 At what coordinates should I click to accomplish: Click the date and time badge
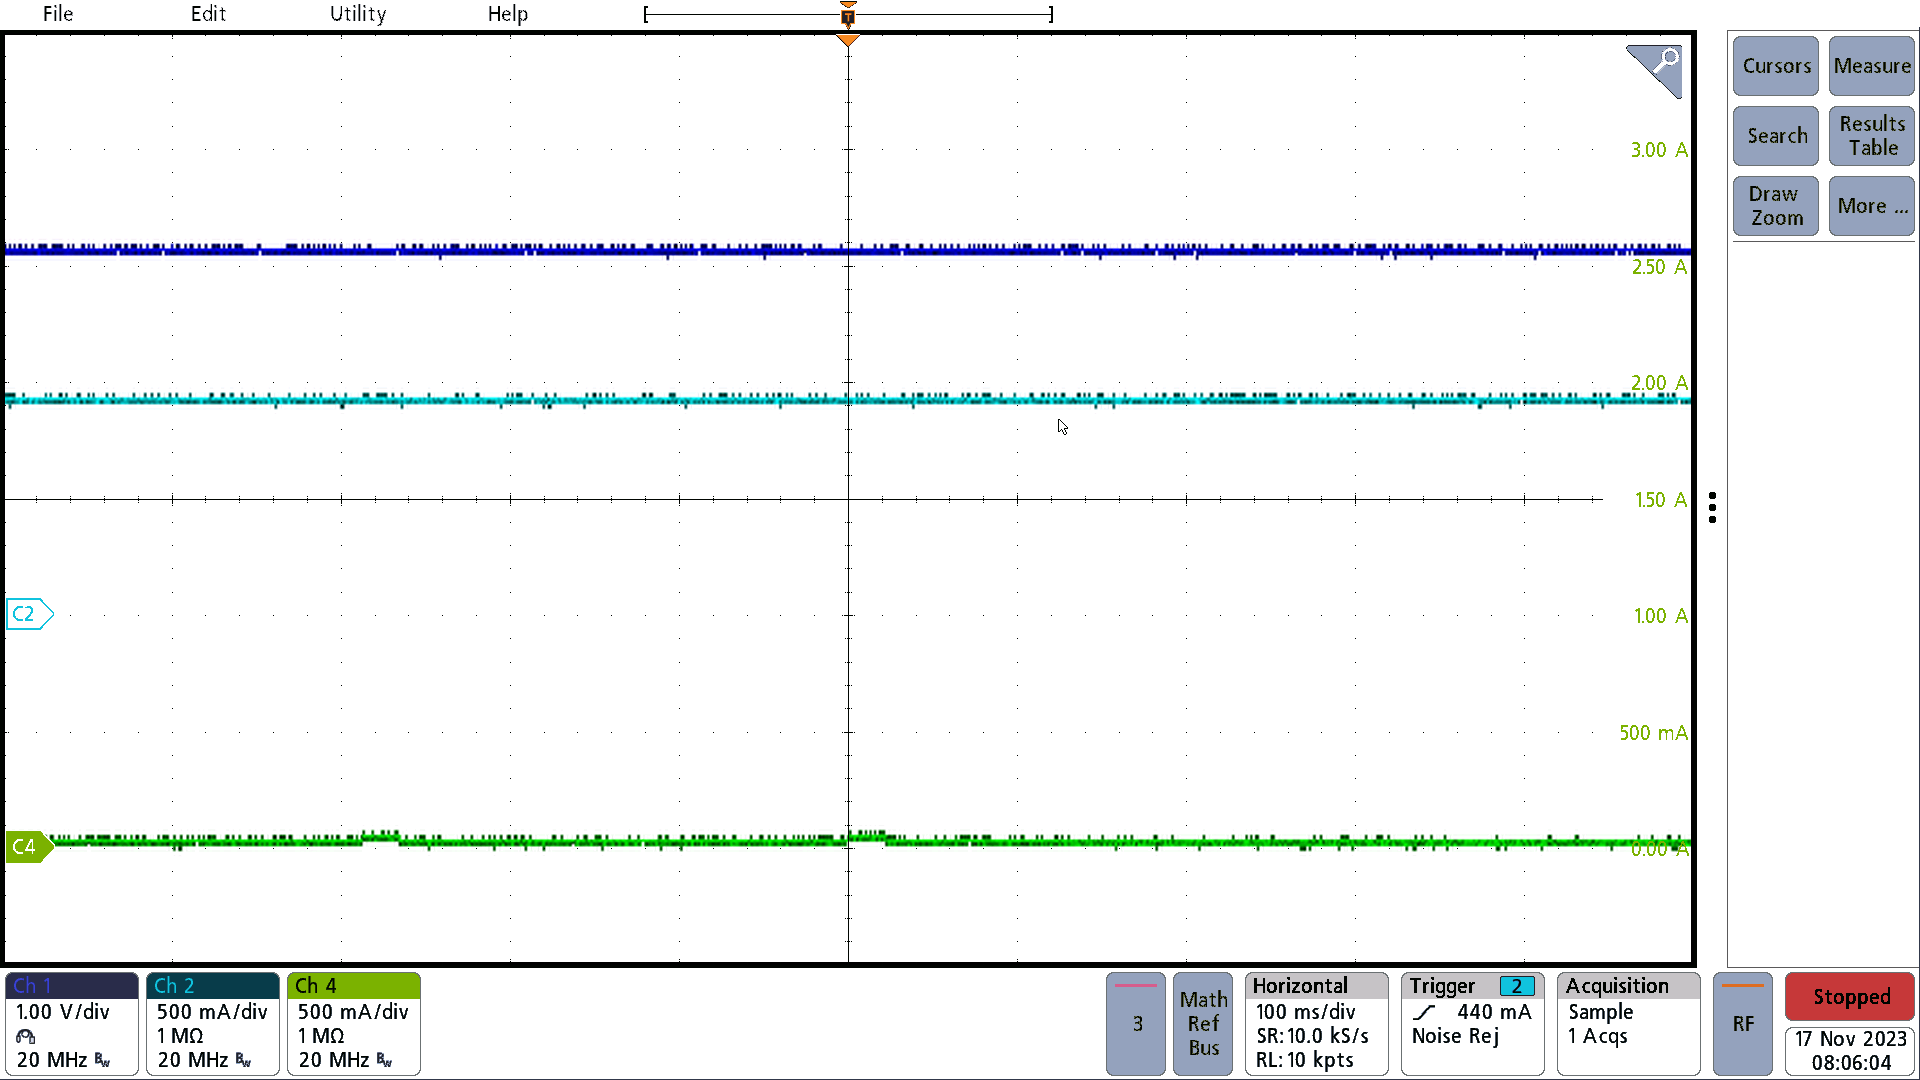(1850, 1051)
